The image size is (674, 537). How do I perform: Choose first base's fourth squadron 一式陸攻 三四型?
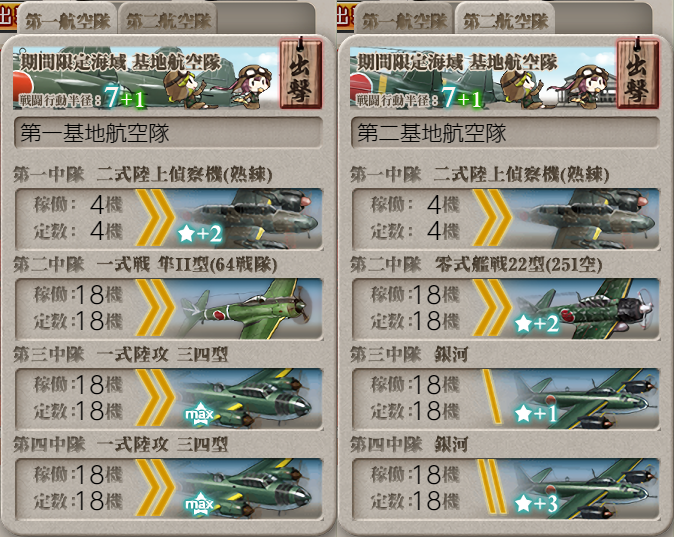coord(168,489)
